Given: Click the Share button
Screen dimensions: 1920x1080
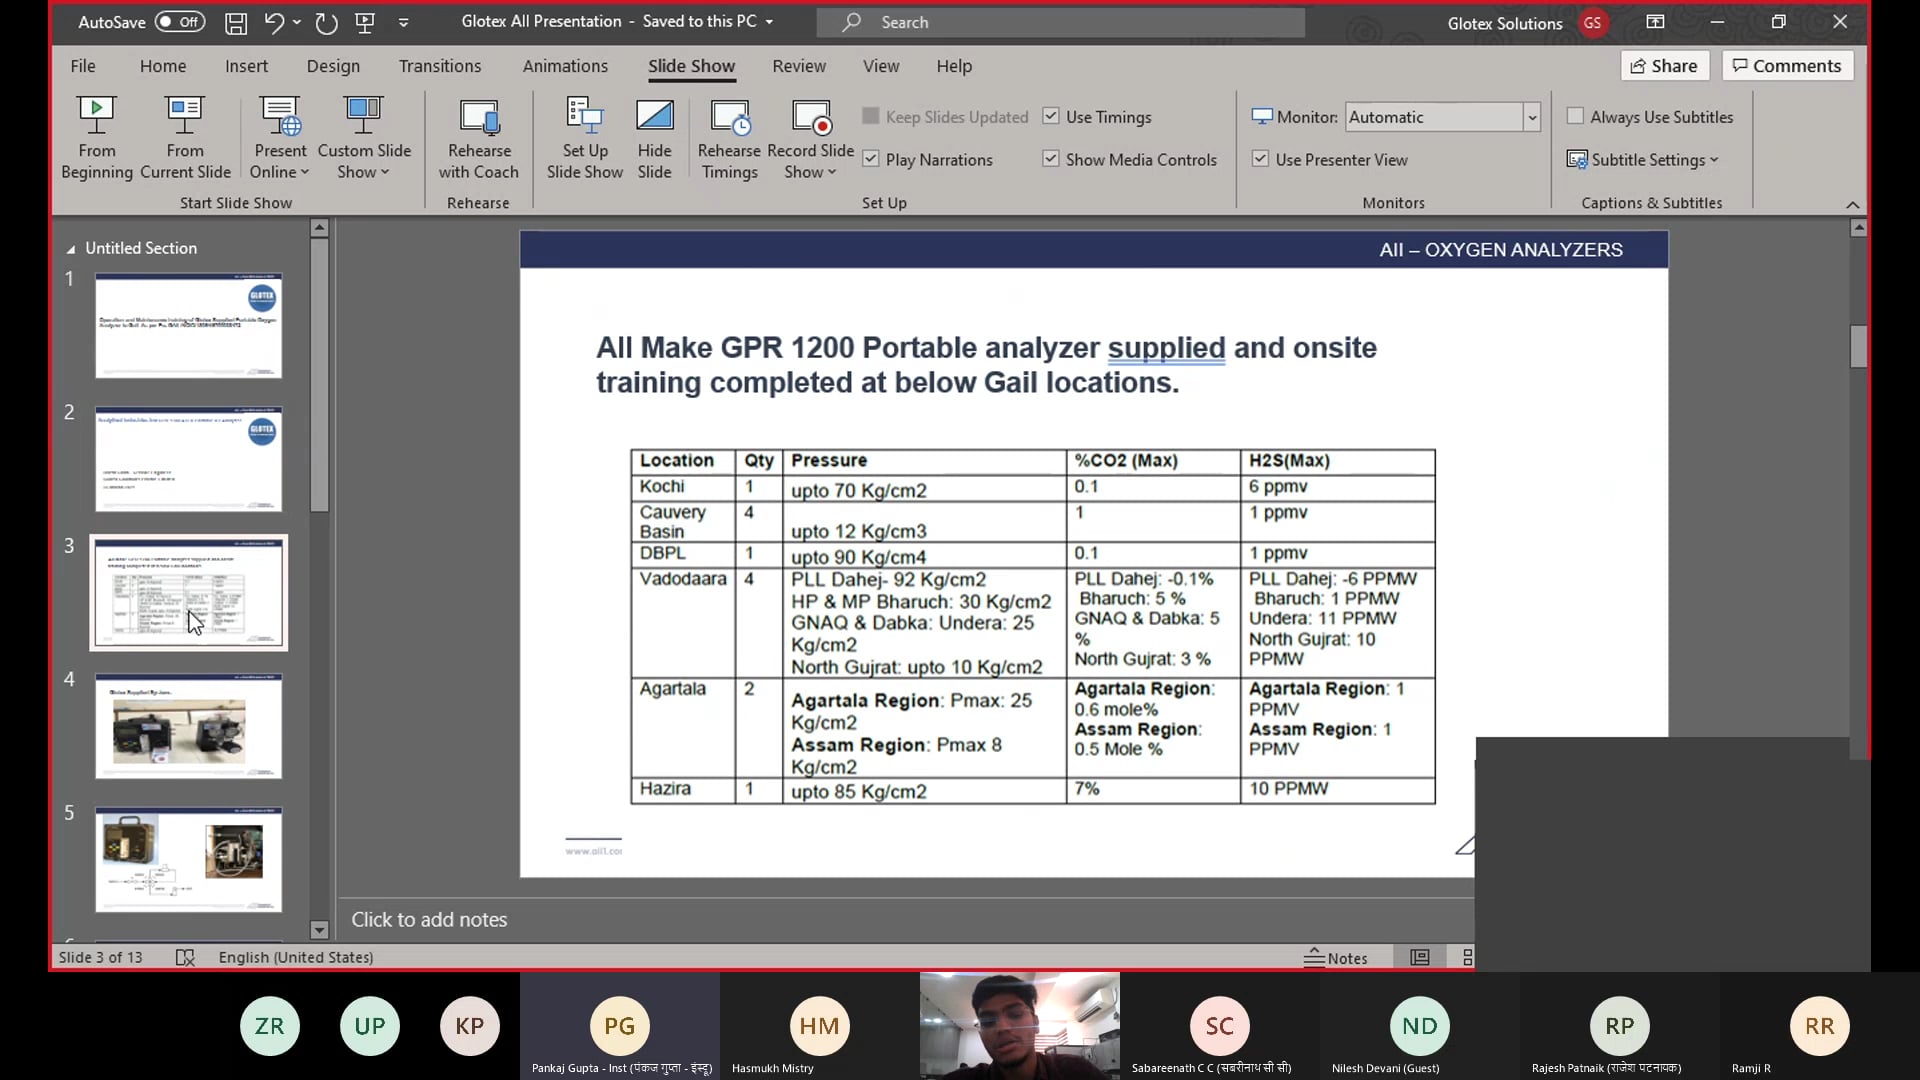Looking at the screenshot, I should click(1664, 65).
